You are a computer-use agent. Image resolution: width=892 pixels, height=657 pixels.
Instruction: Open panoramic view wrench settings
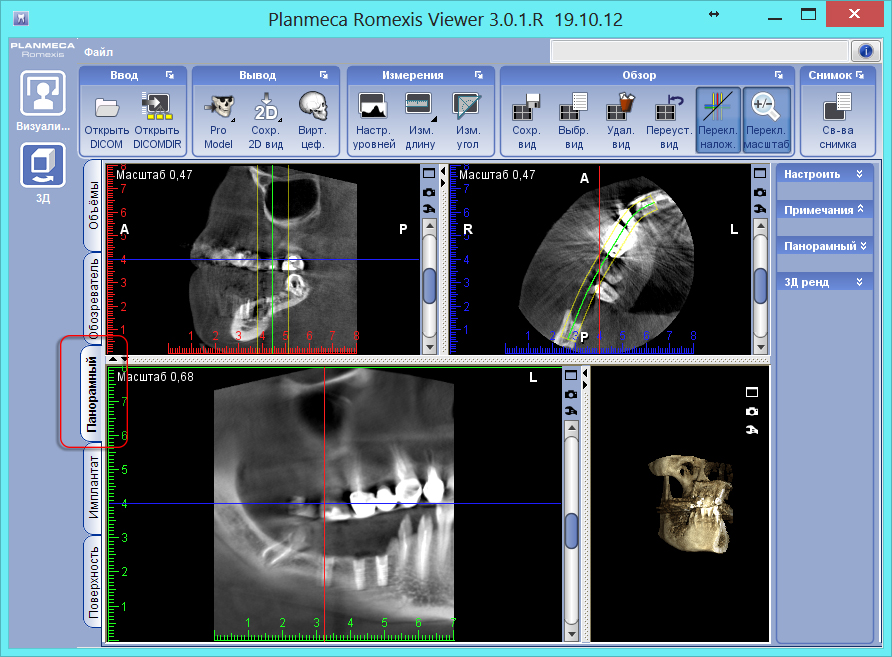(x=571, y=411)
